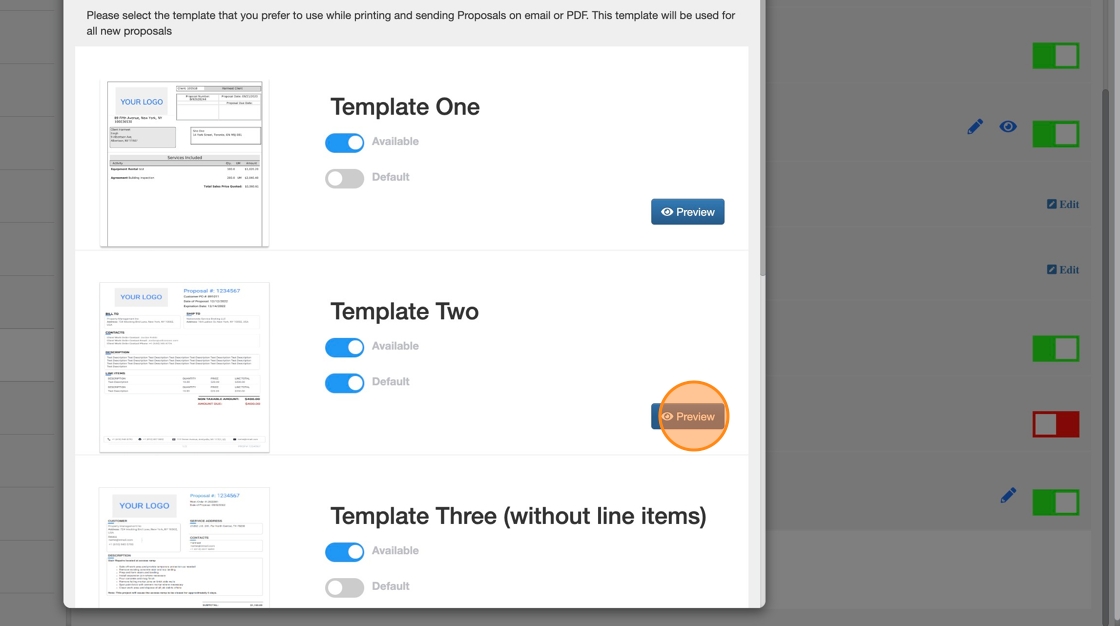This screenshot has width=1120, height=626.
Task: Click the lower Edit link
Action: point(1062,269)
